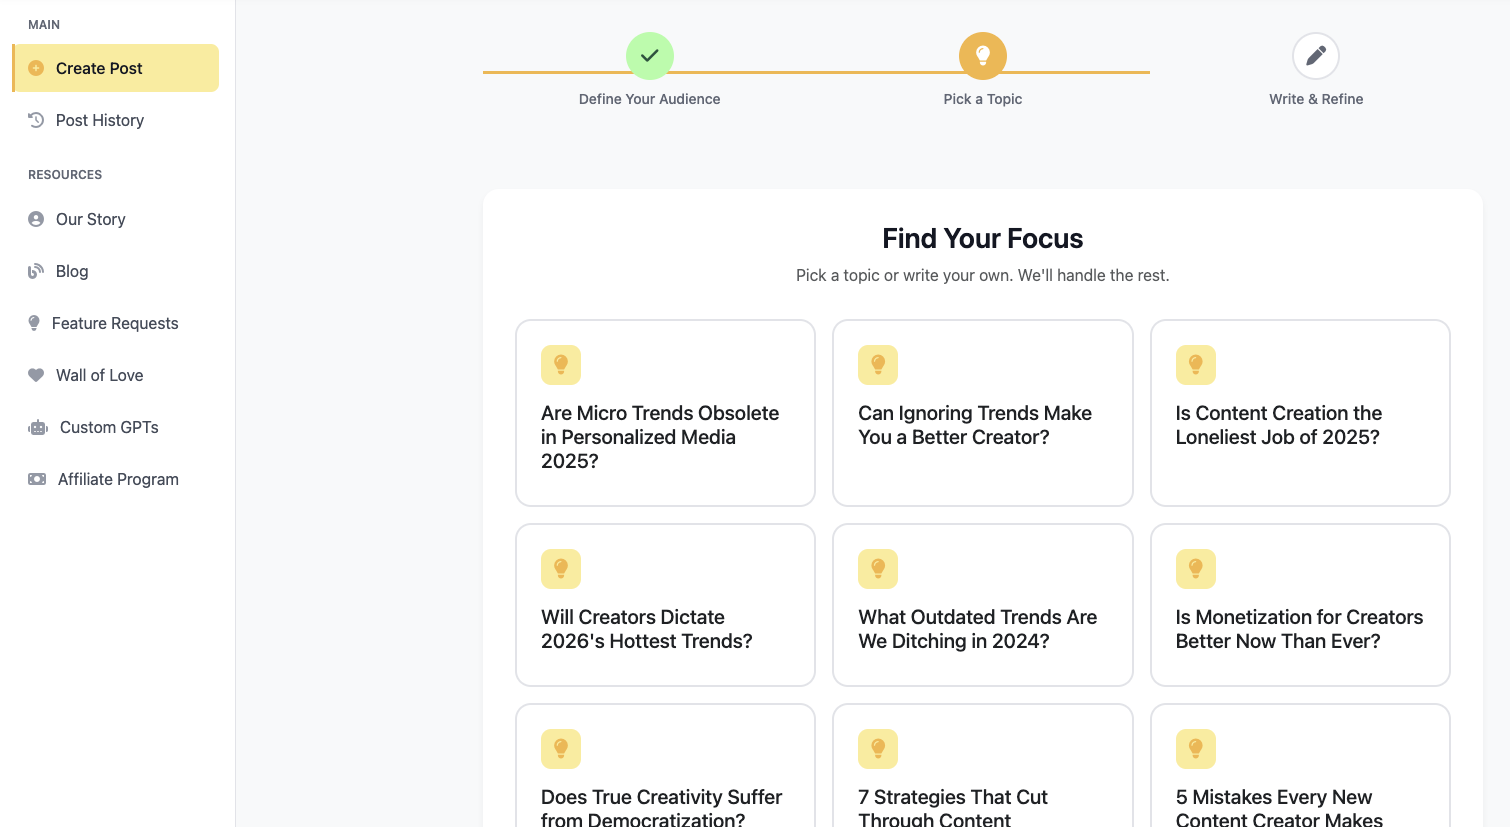1510x827 pixels.
Task: Pick 'Is Monetization for Creators Better Now Than Ever?'
Action: 1300,605
